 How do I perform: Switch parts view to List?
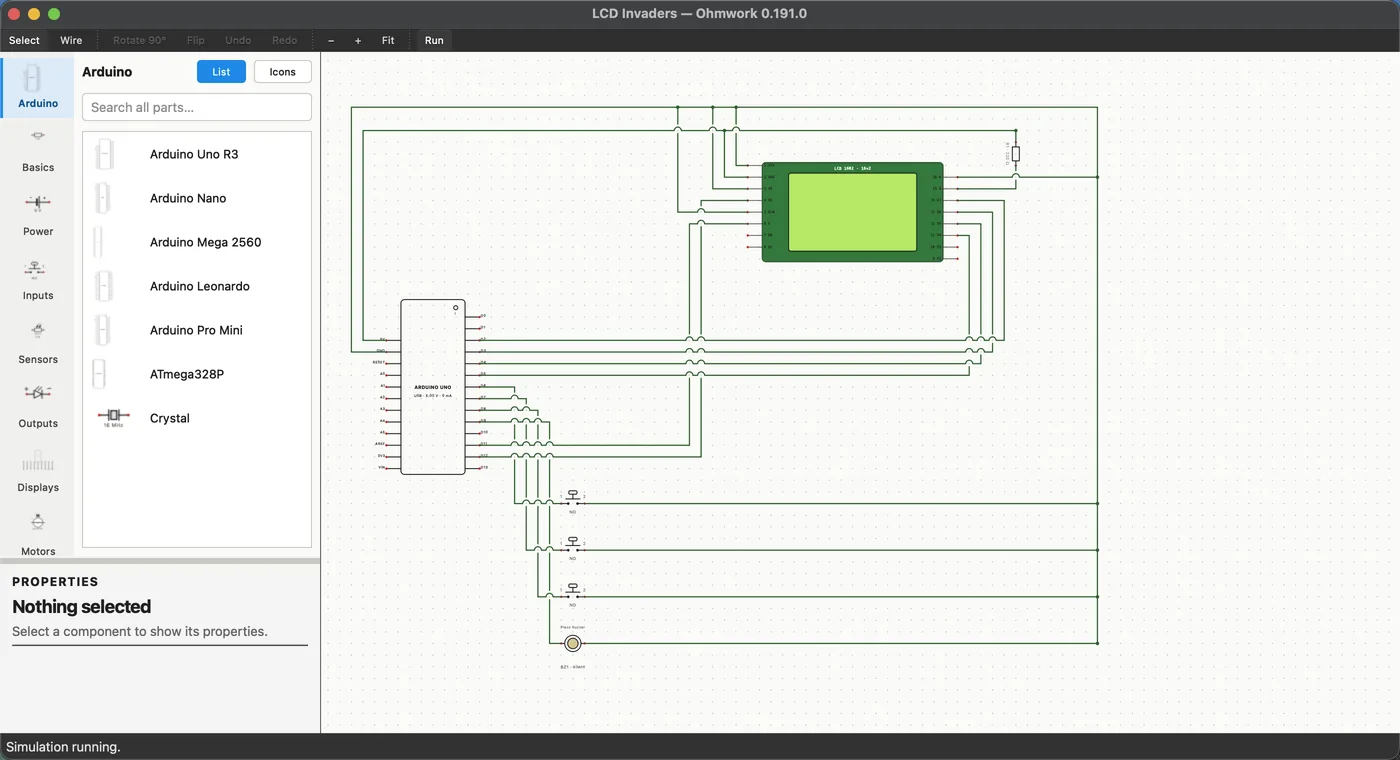click(221, 72)
